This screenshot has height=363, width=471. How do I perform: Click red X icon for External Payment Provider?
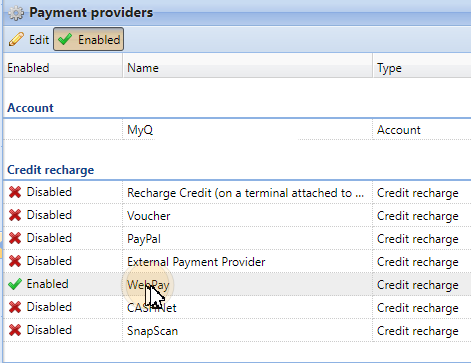(15, 261)
